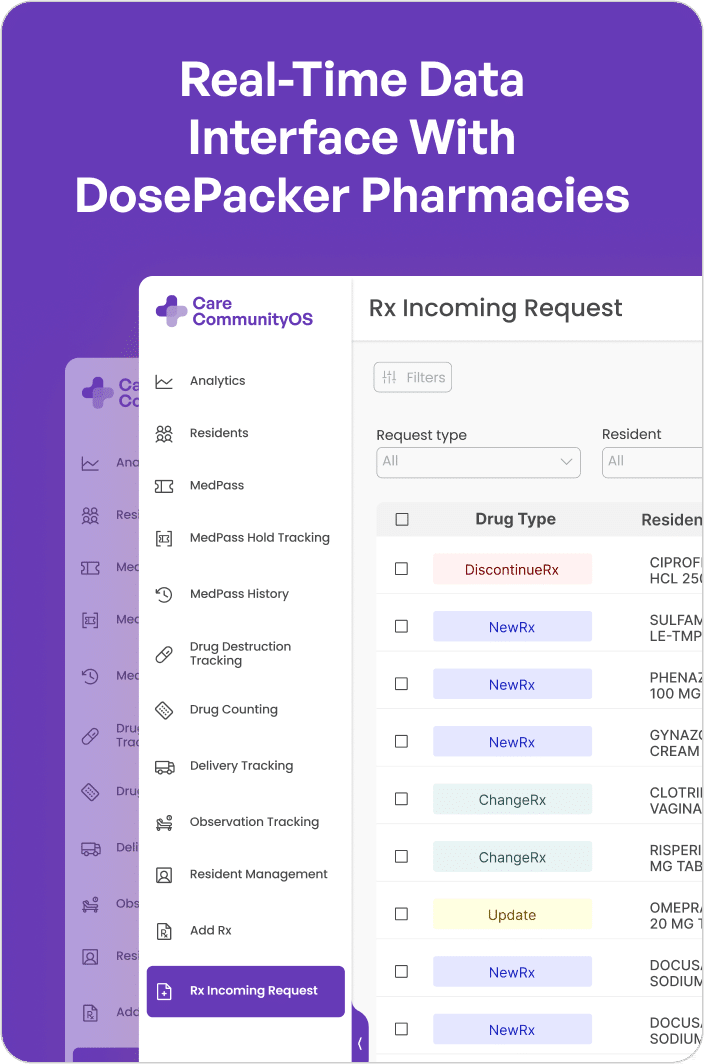Click the history clock icon in background window
Screen dimensions: 704x1064
[x=90, y=676]
